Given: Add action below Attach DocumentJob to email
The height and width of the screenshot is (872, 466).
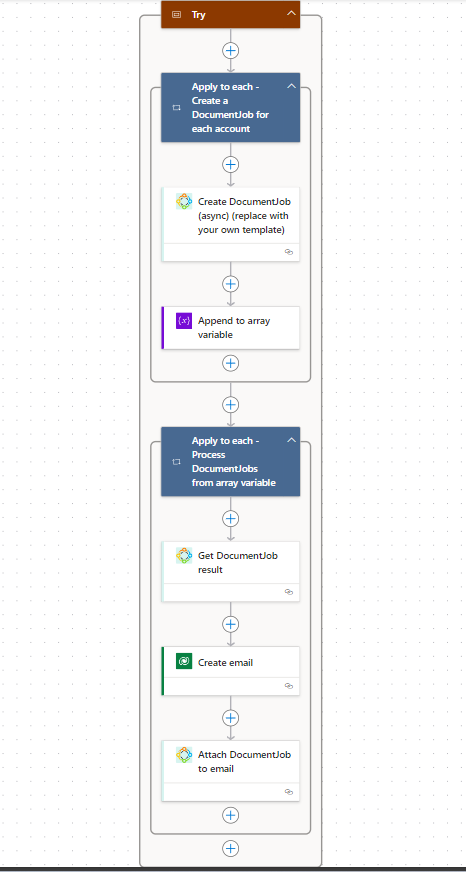Looking at the screenshot, I should pos(230,815).
